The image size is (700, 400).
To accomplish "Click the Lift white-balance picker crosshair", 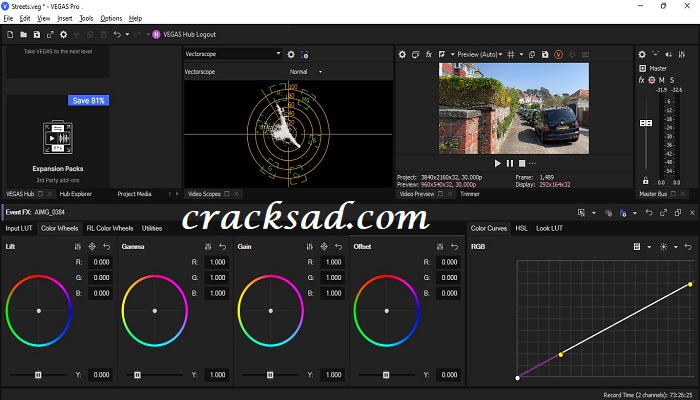I will pos(92,246).
